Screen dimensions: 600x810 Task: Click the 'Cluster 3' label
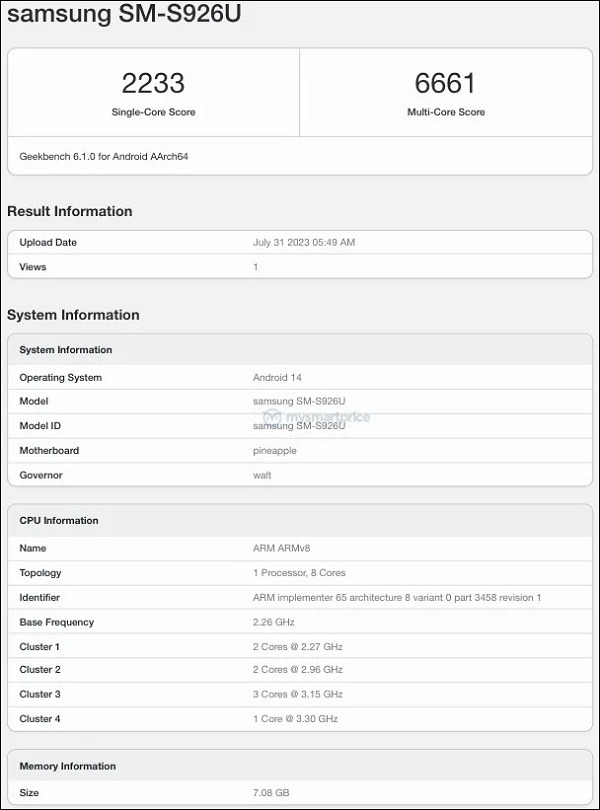40,694
